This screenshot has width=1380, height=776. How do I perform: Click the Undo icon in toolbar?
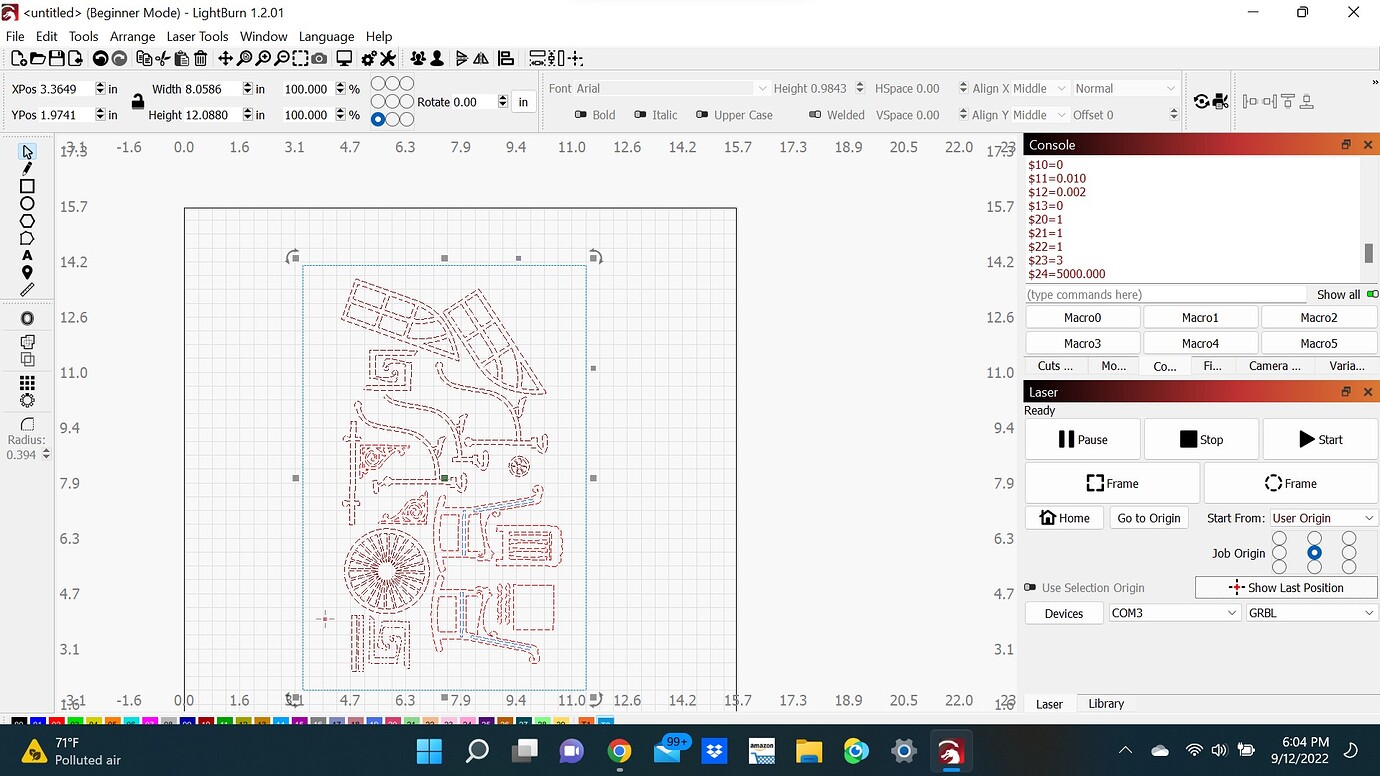tap(100, 59)
